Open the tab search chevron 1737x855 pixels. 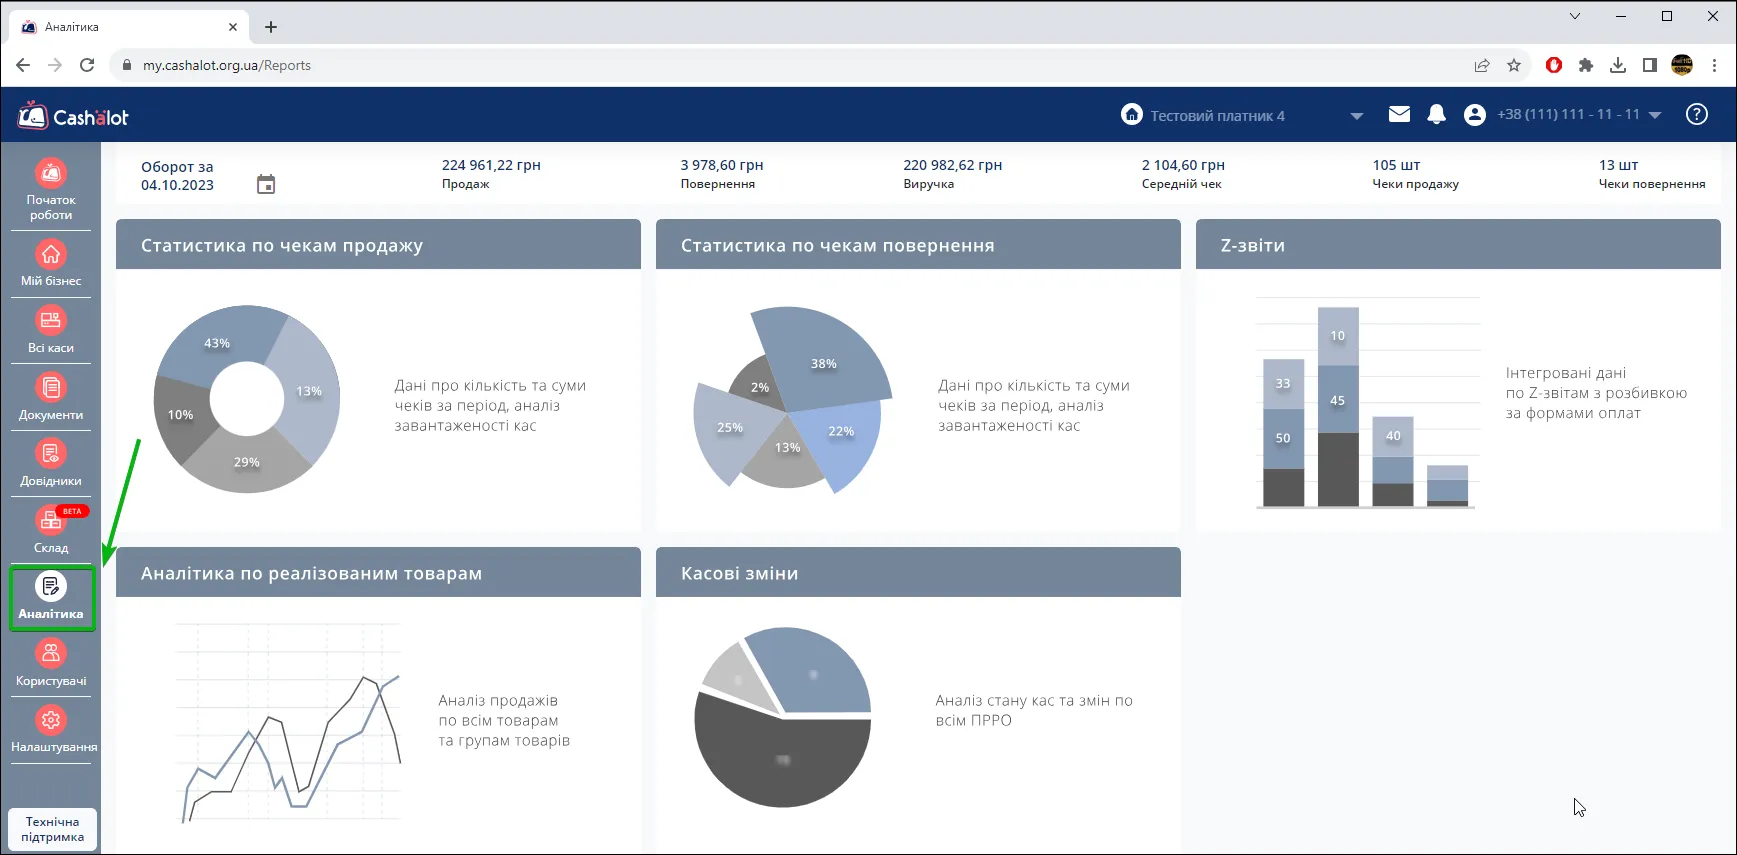coord(1575,16)
